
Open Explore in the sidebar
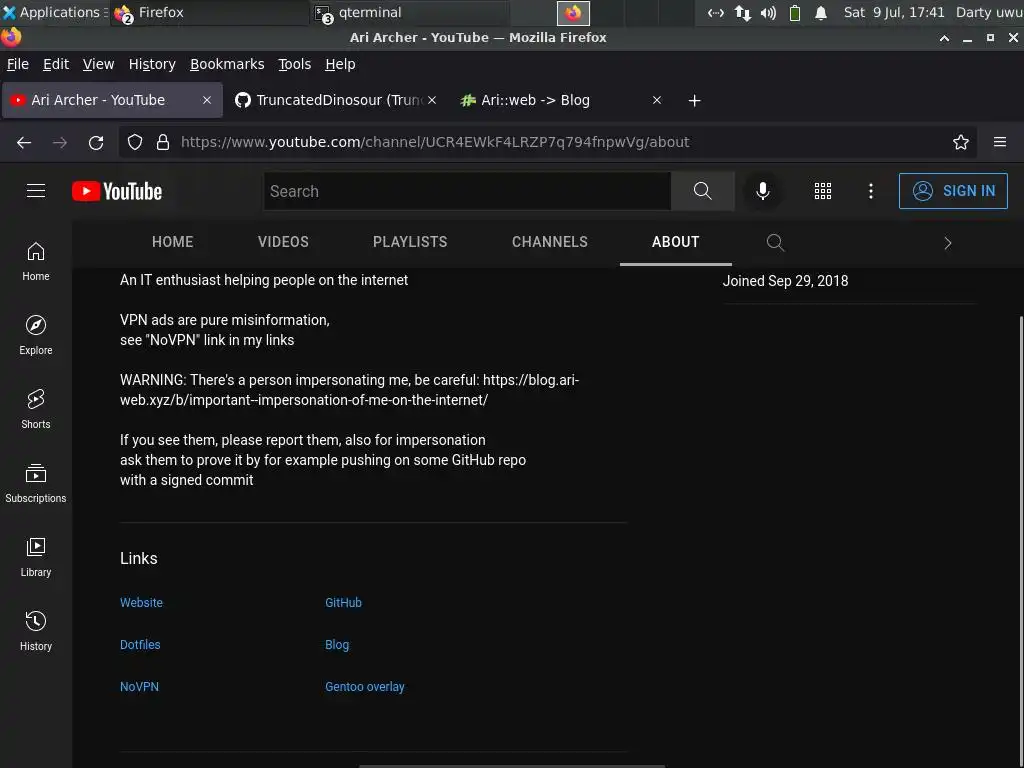click(36, 336)
